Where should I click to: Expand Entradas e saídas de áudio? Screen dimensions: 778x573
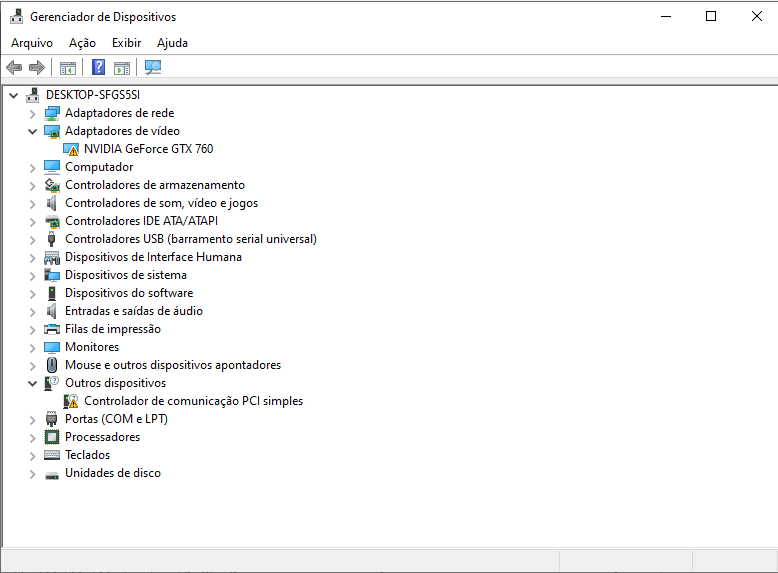click(x=33, y=312)
